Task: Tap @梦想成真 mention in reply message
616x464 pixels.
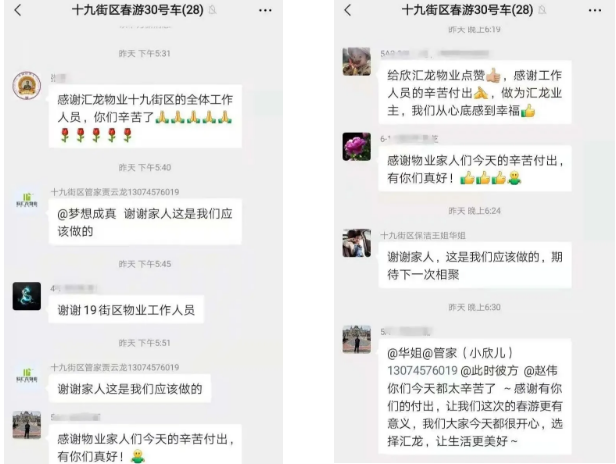Action: (86, 214)
